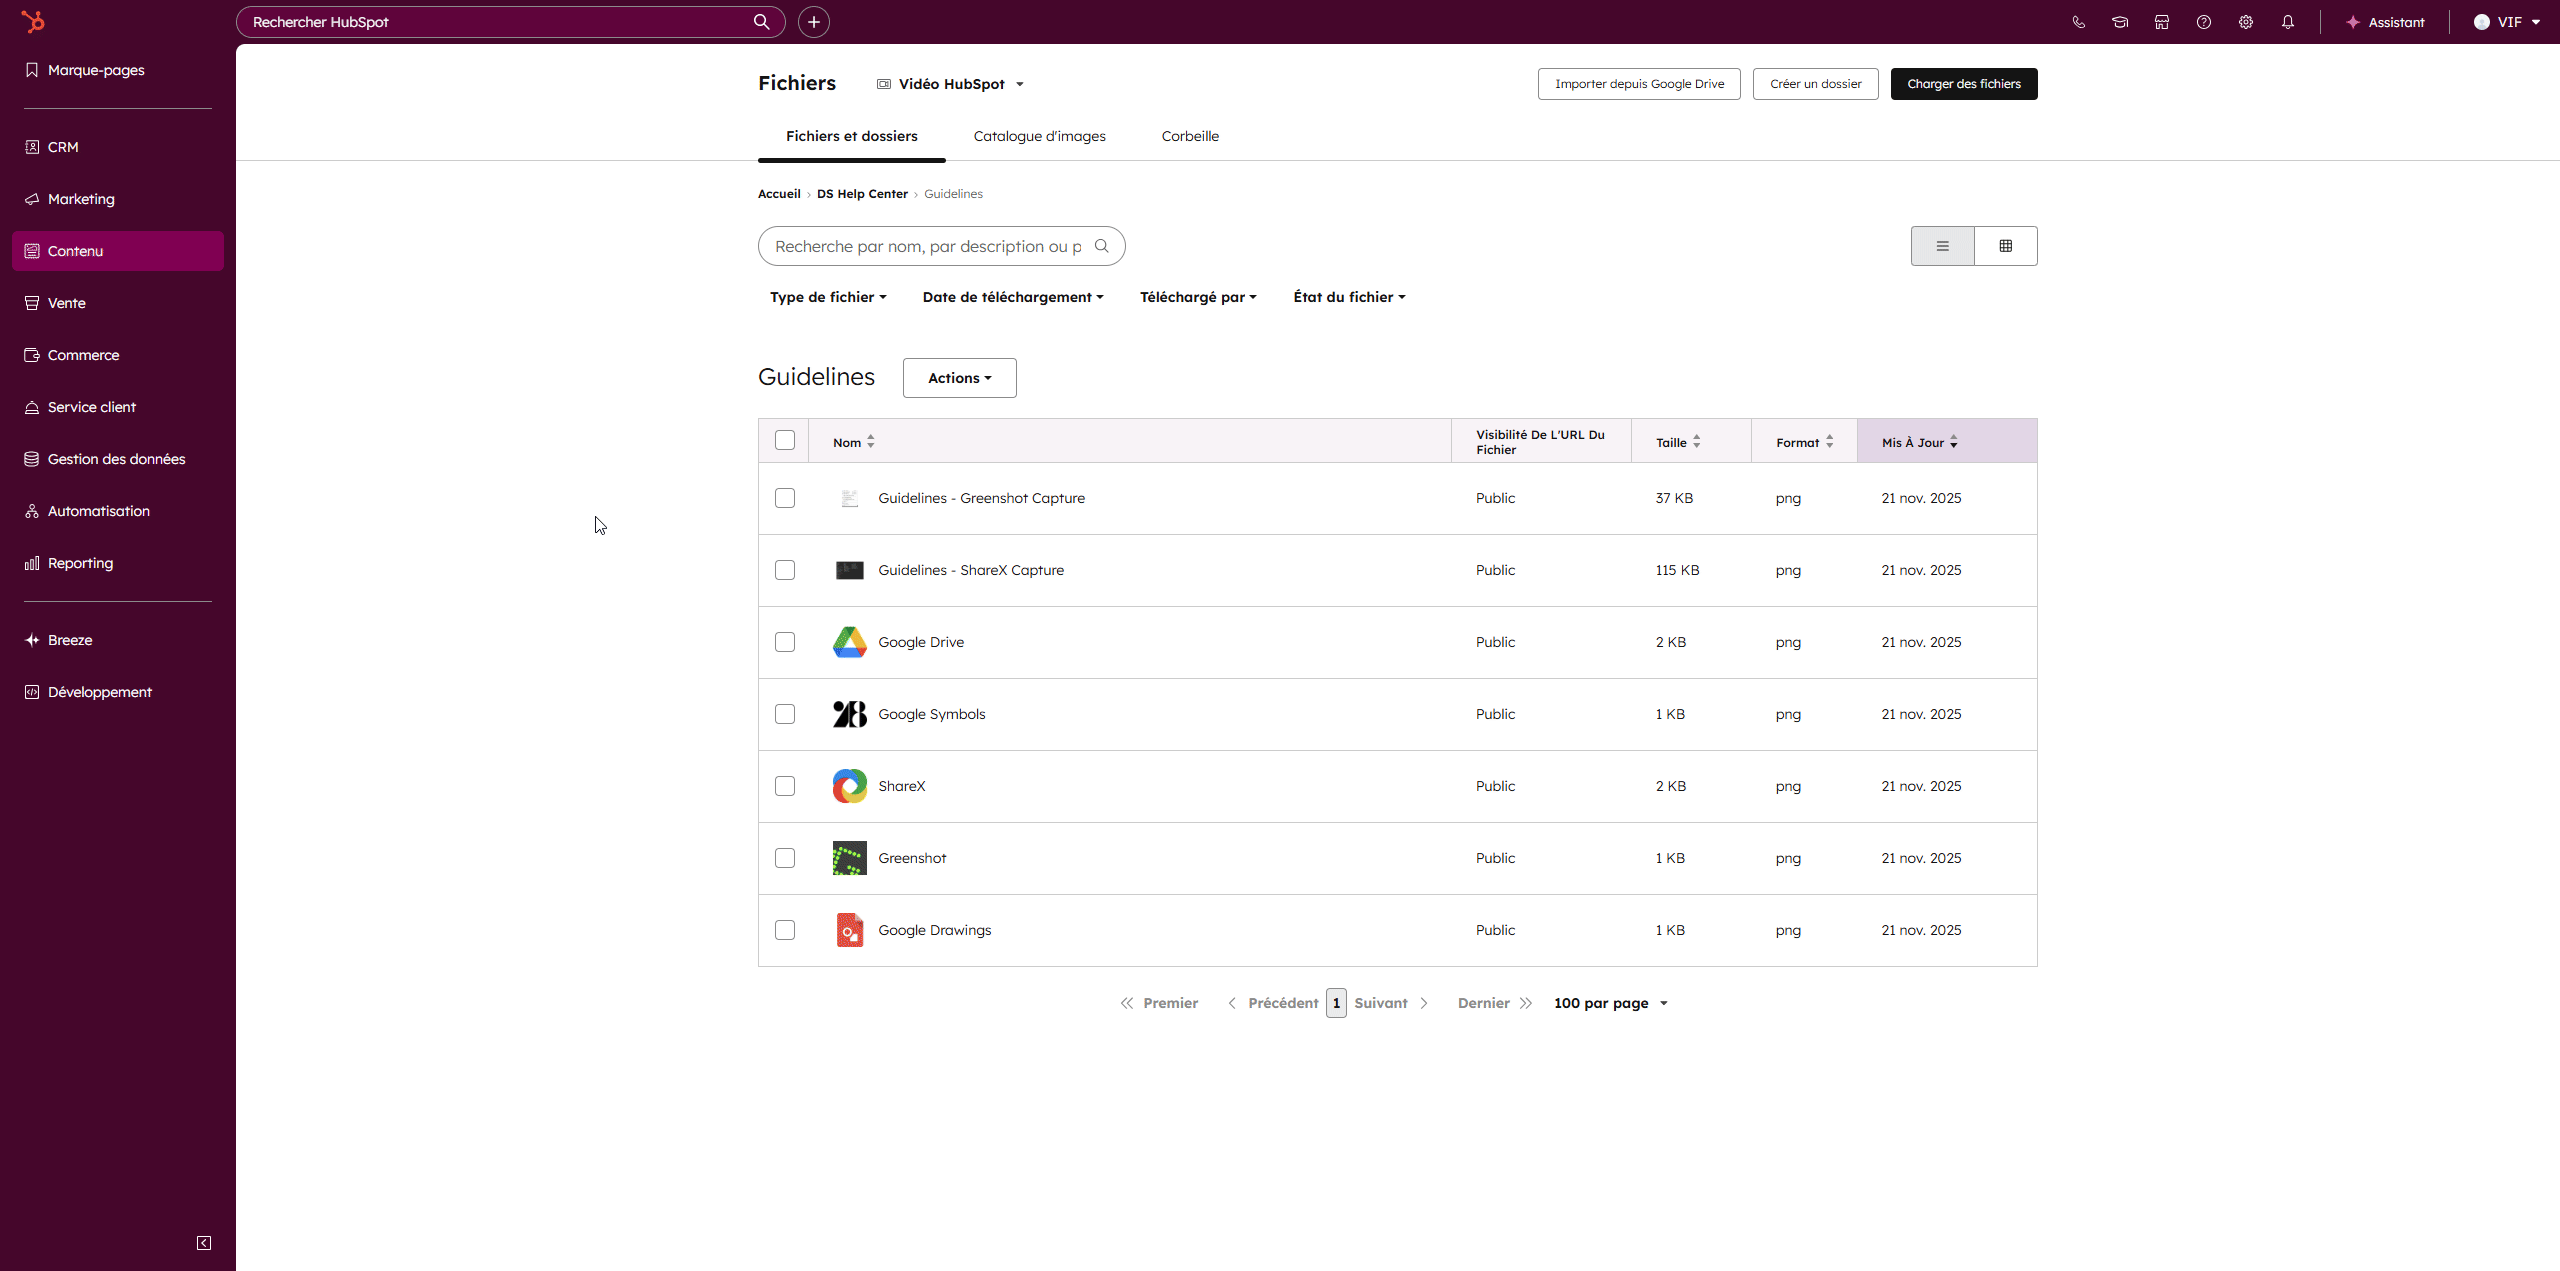The image size is (2560, 1271).
Task: Open the settings gear icon
Action: [x=2246, y=21]
